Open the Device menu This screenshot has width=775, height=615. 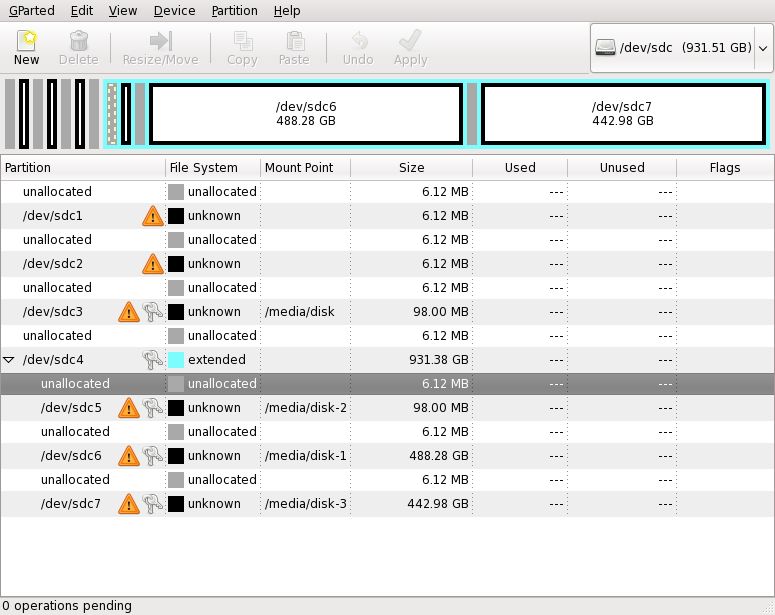pyautogui.click(x=174, y=11)
